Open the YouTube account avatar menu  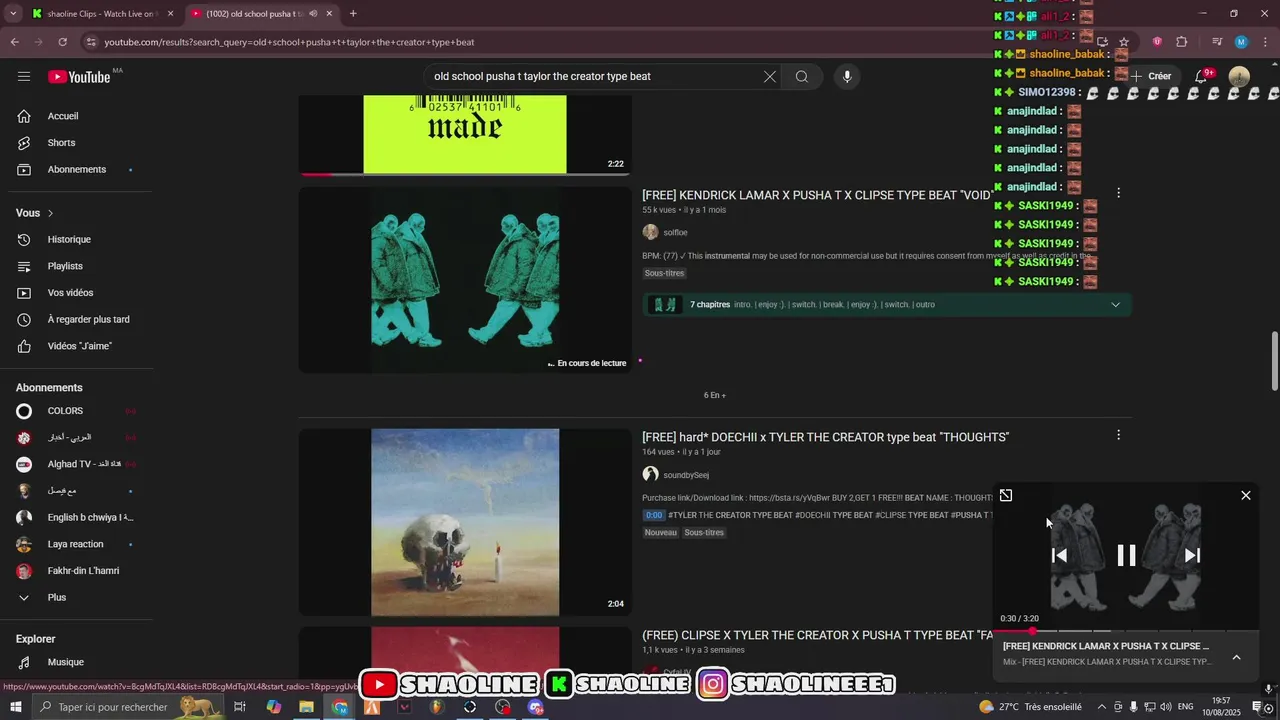pos(1239,77)
